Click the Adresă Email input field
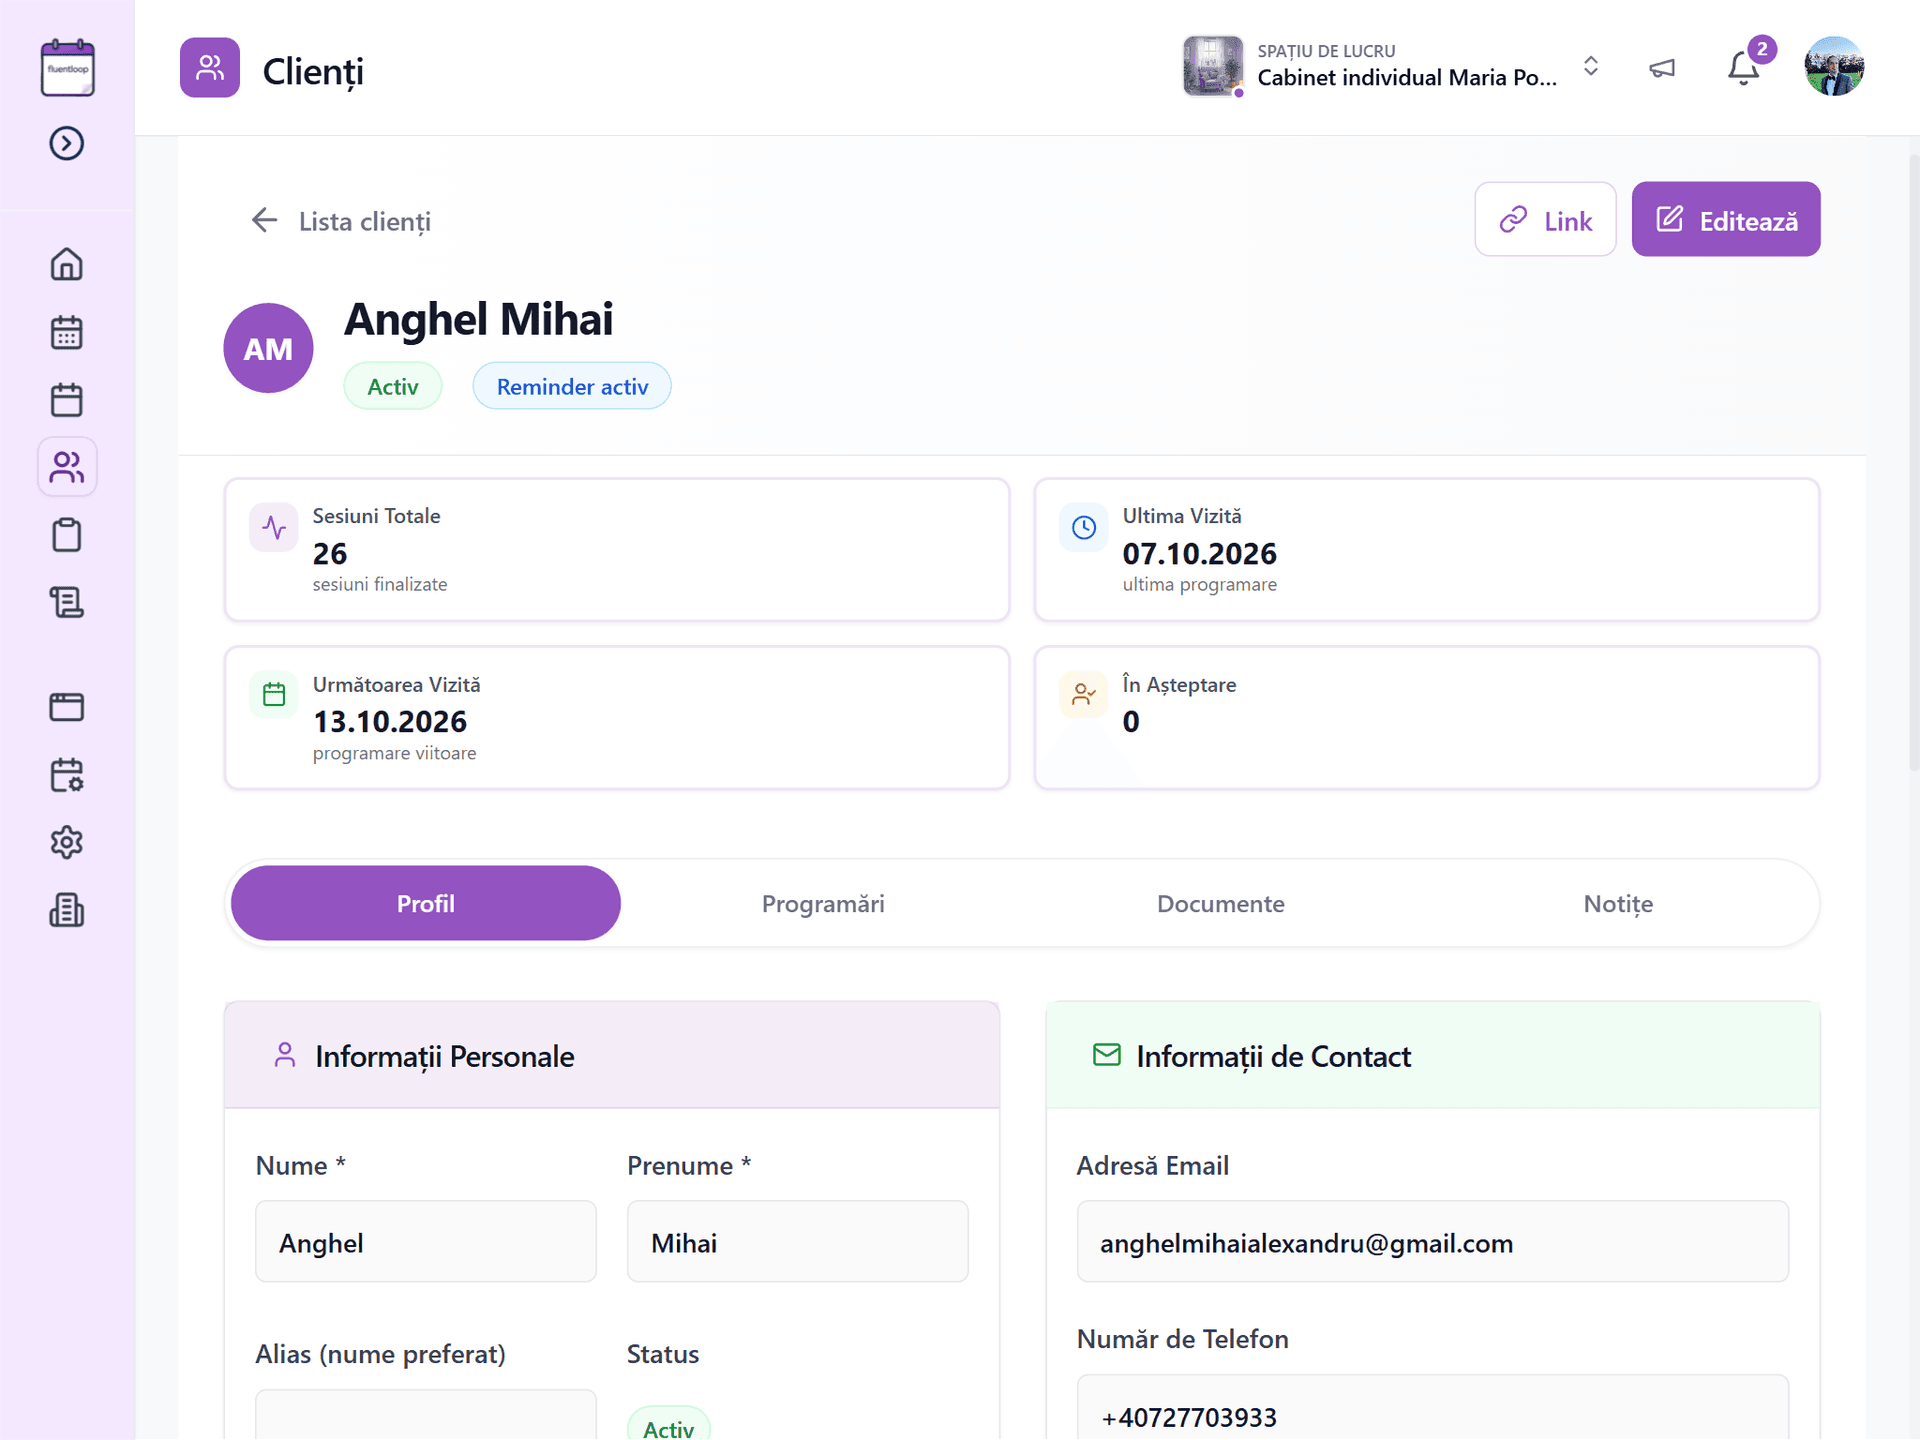1920x1440 pixels. tap(1433, 1241)
